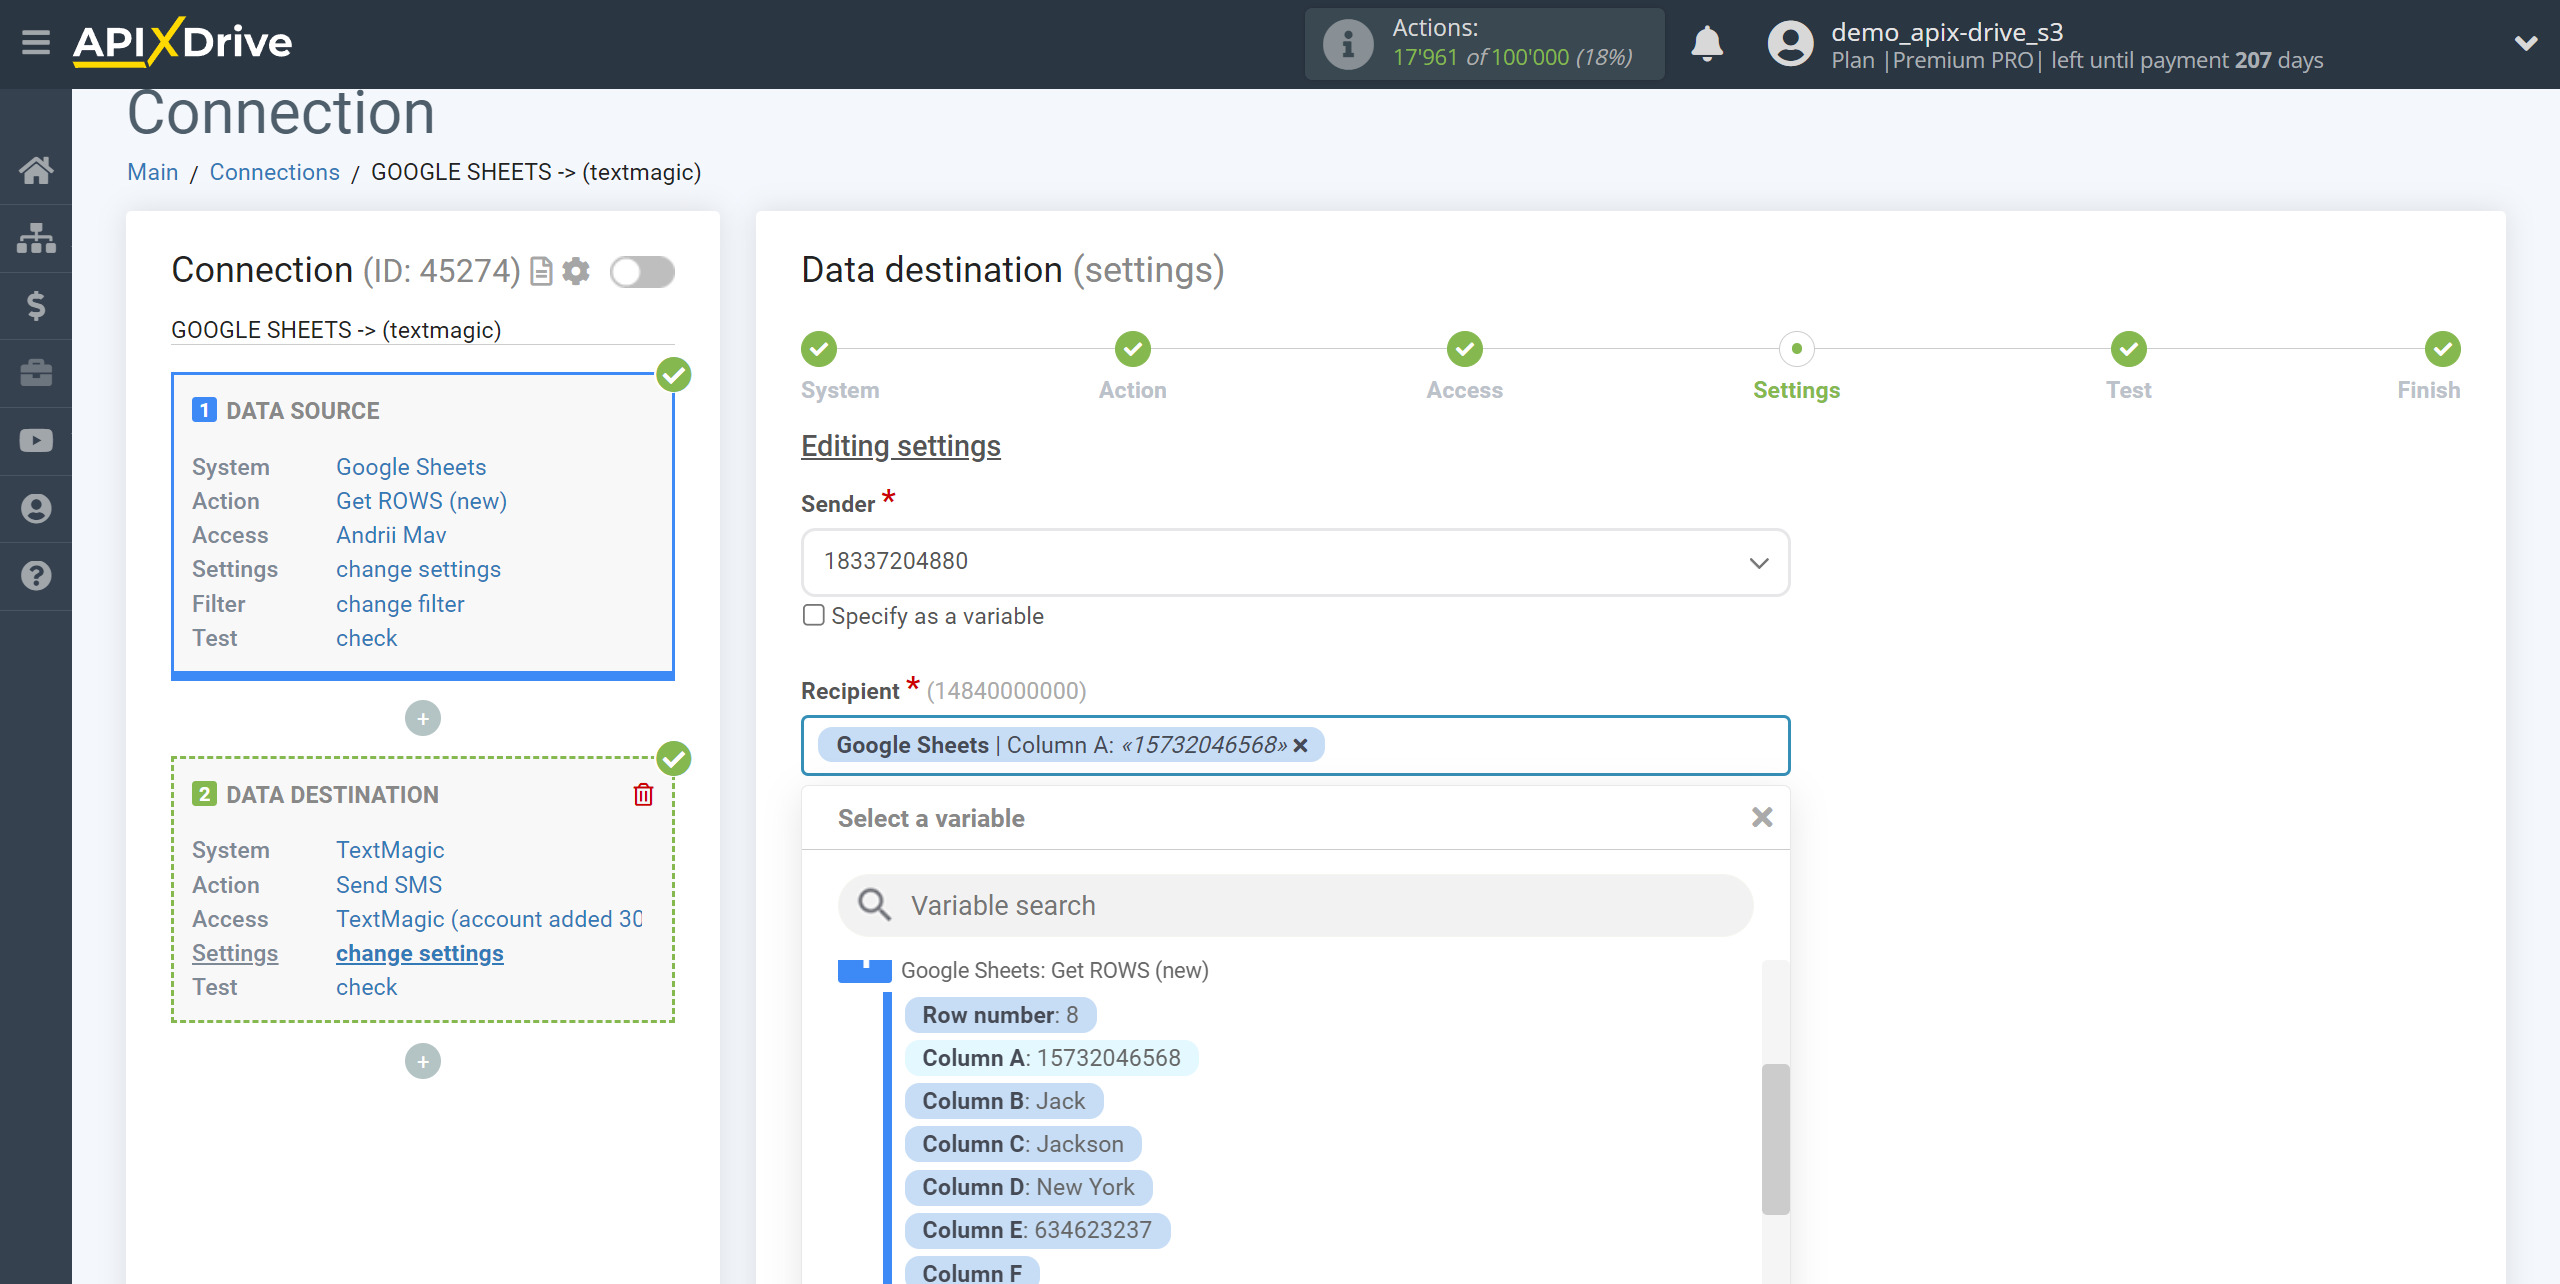Click the variable list scrollbar
This screenshot has height=1284, width=2560.
tap(1775, 1139)
